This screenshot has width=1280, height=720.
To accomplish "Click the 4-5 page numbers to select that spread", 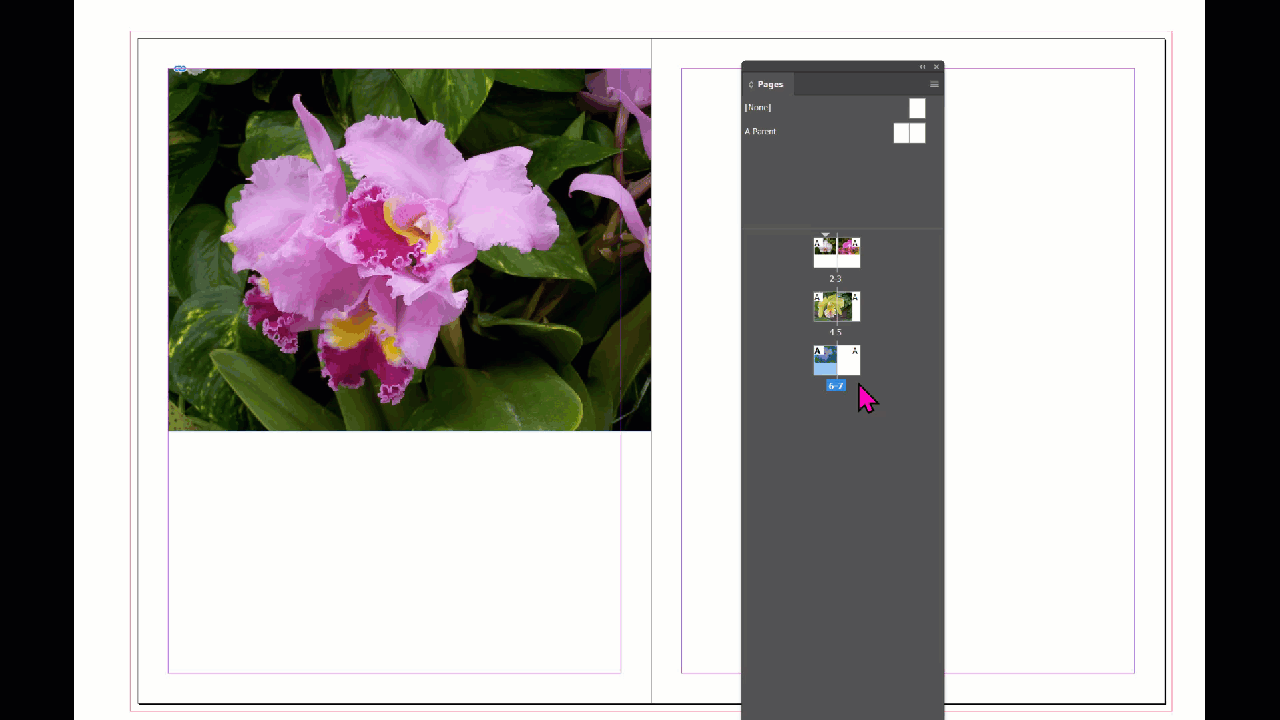I will point(836,332).
